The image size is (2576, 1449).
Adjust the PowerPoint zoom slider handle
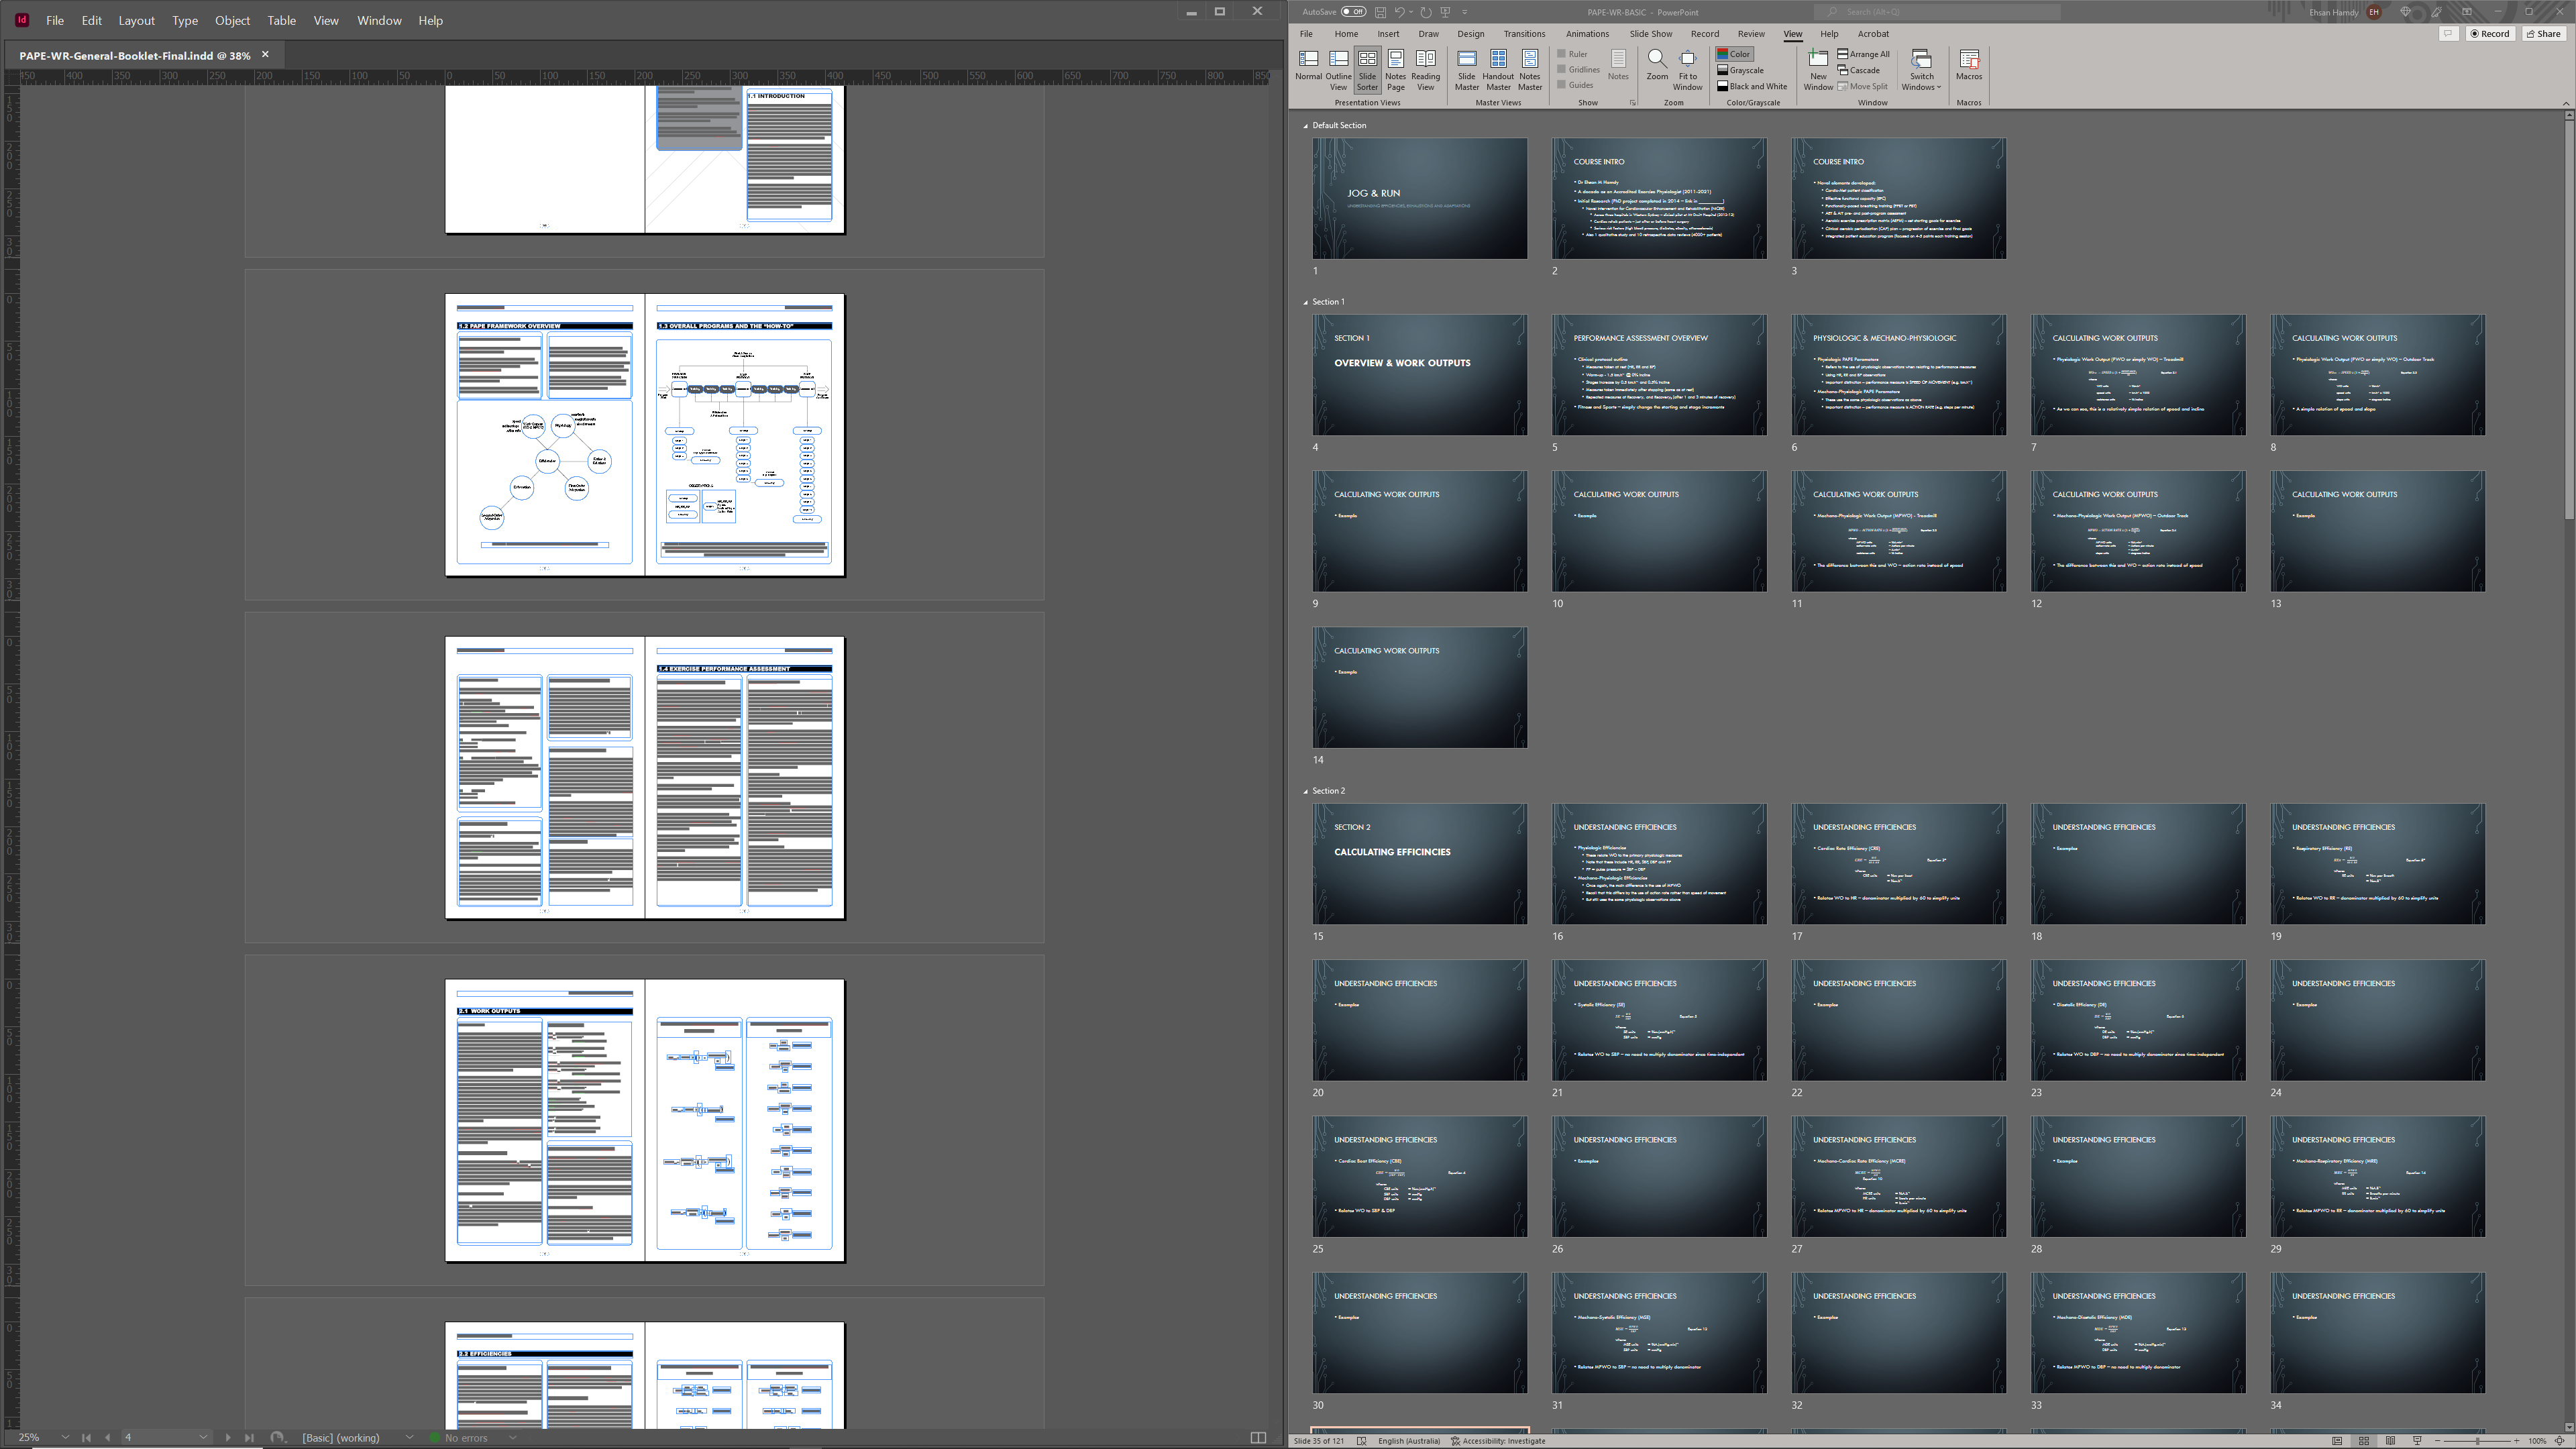(x=2478, y=1441)
